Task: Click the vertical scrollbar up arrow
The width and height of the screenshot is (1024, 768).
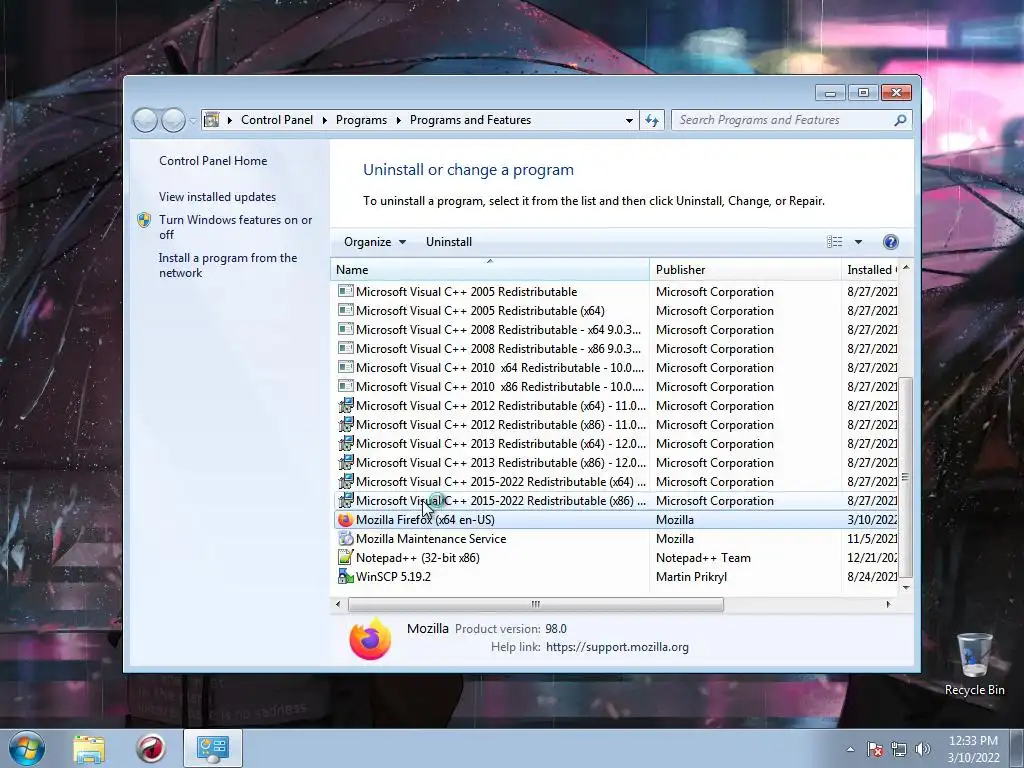Action: [906, 268]
